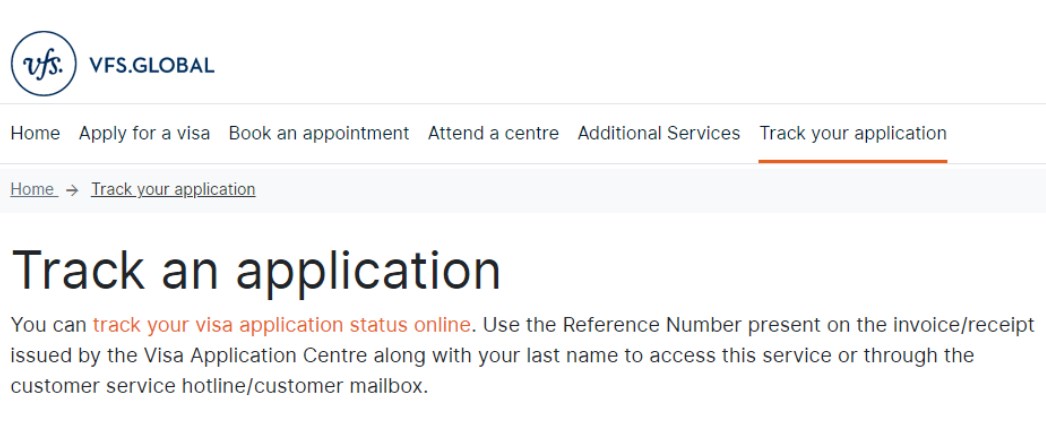Go to Apply for a visa

144,133
